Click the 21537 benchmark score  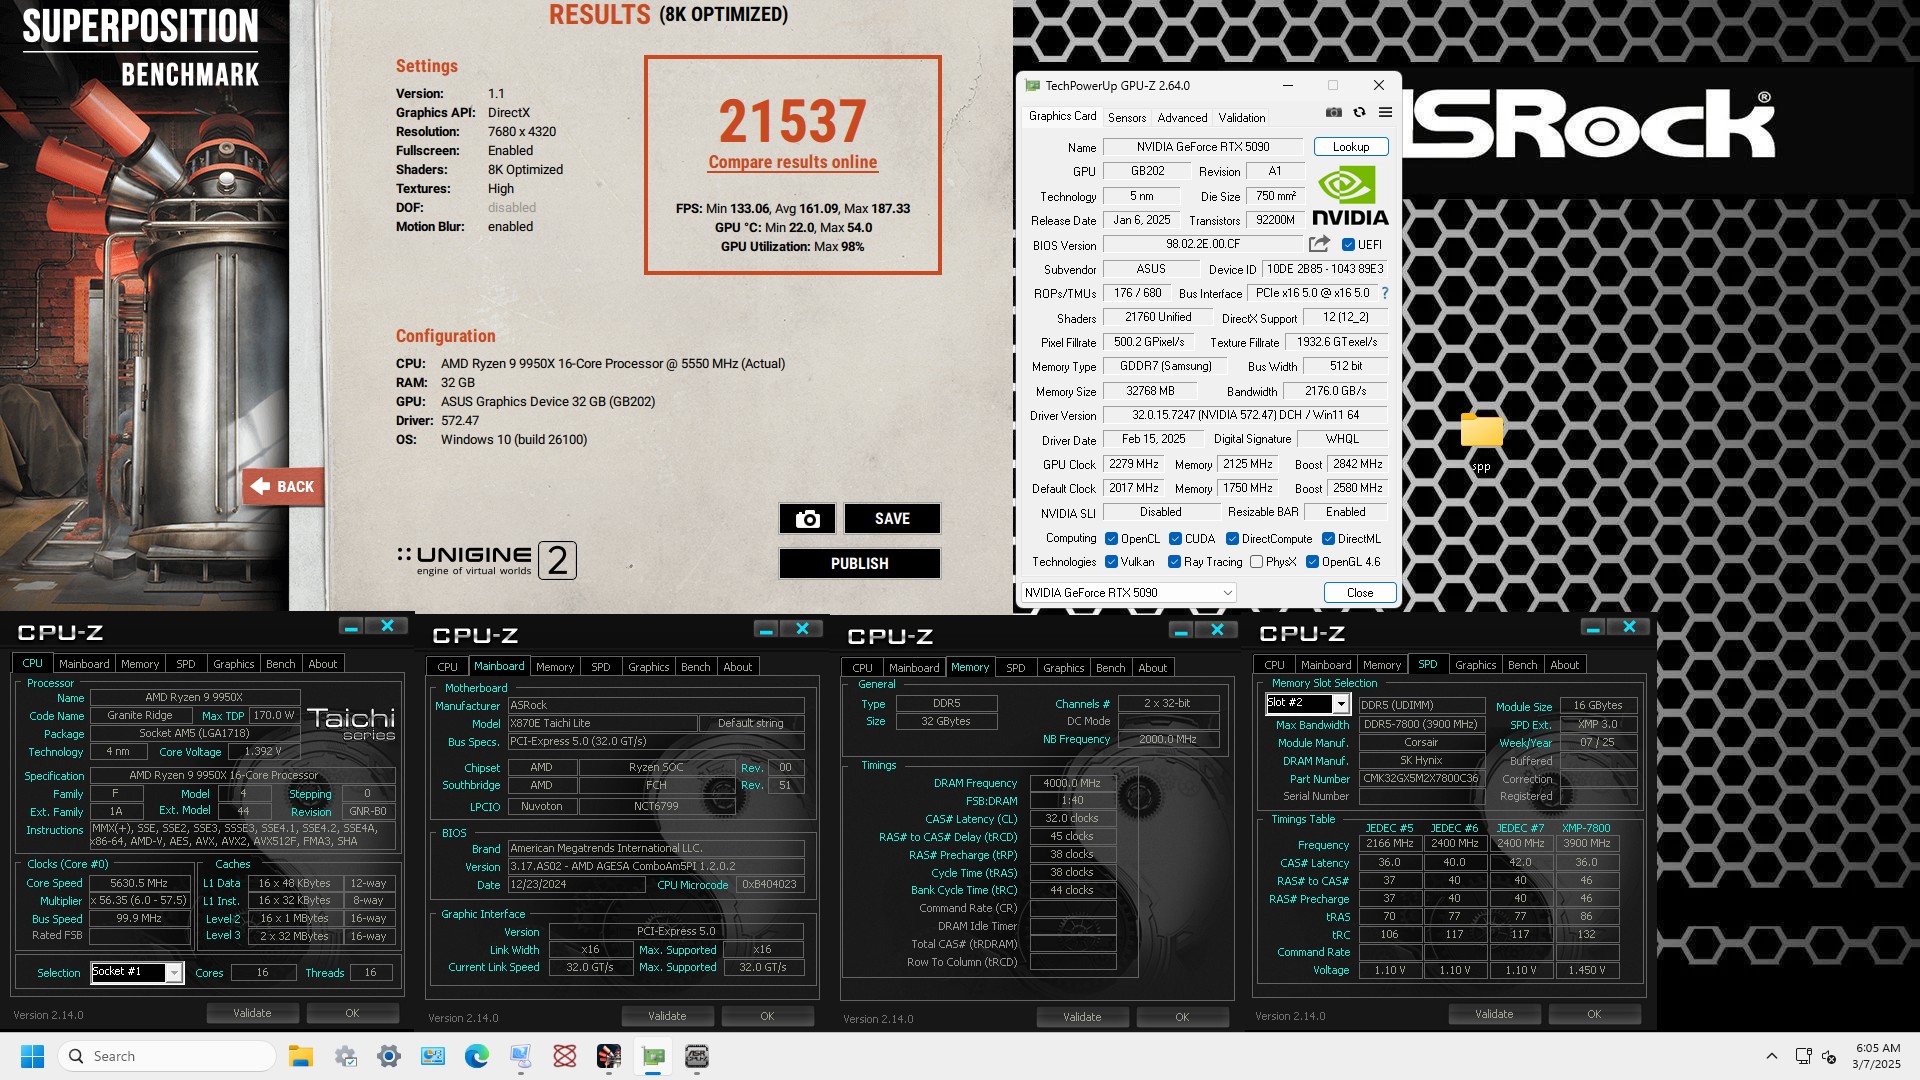(792, 121)
